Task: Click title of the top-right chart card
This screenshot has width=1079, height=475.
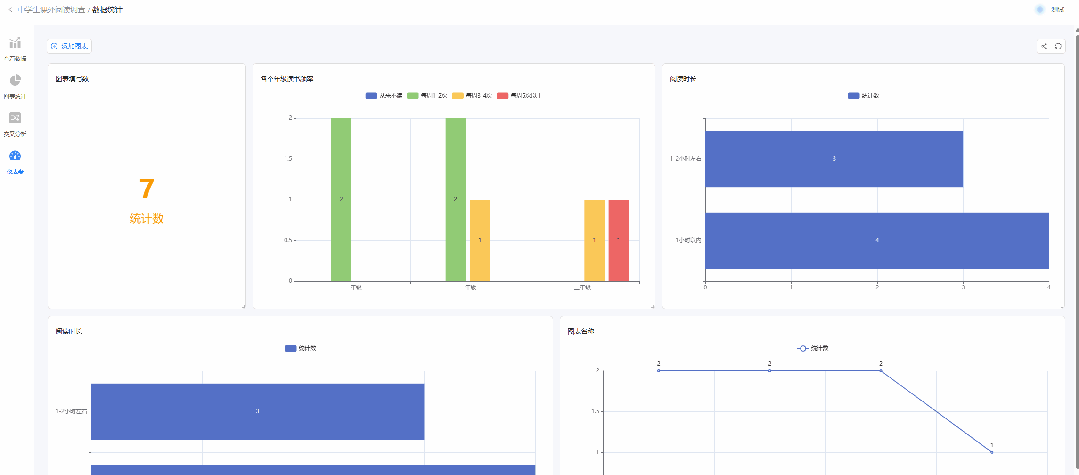Action: (682, 79)
